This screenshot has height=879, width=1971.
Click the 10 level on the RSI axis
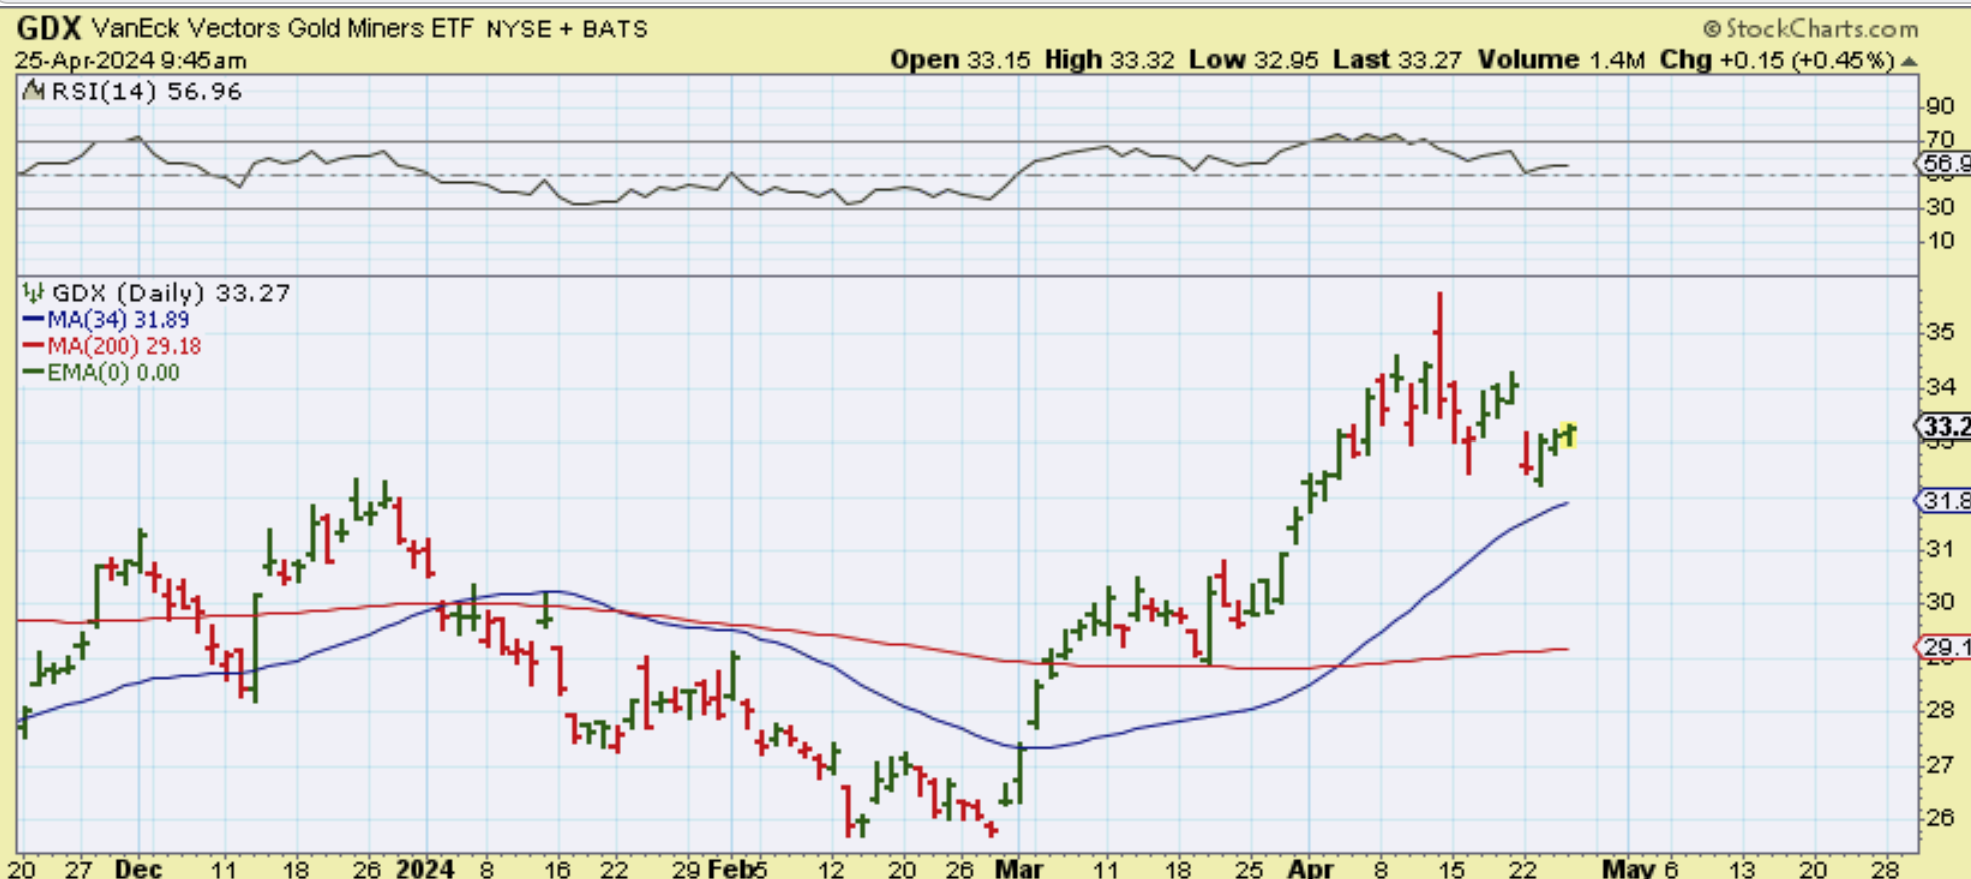(x=1939, y=241)
